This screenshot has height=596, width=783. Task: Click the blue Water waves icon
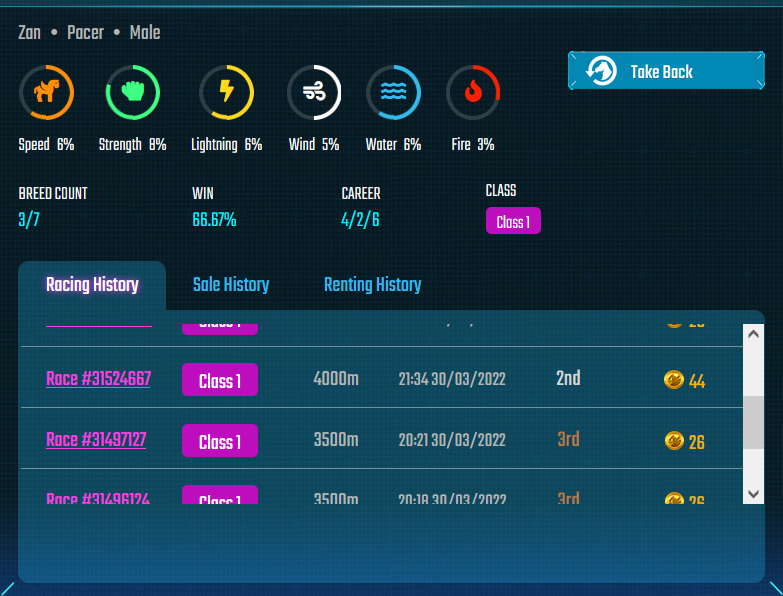pyautogui.click(x=393, y=92)
